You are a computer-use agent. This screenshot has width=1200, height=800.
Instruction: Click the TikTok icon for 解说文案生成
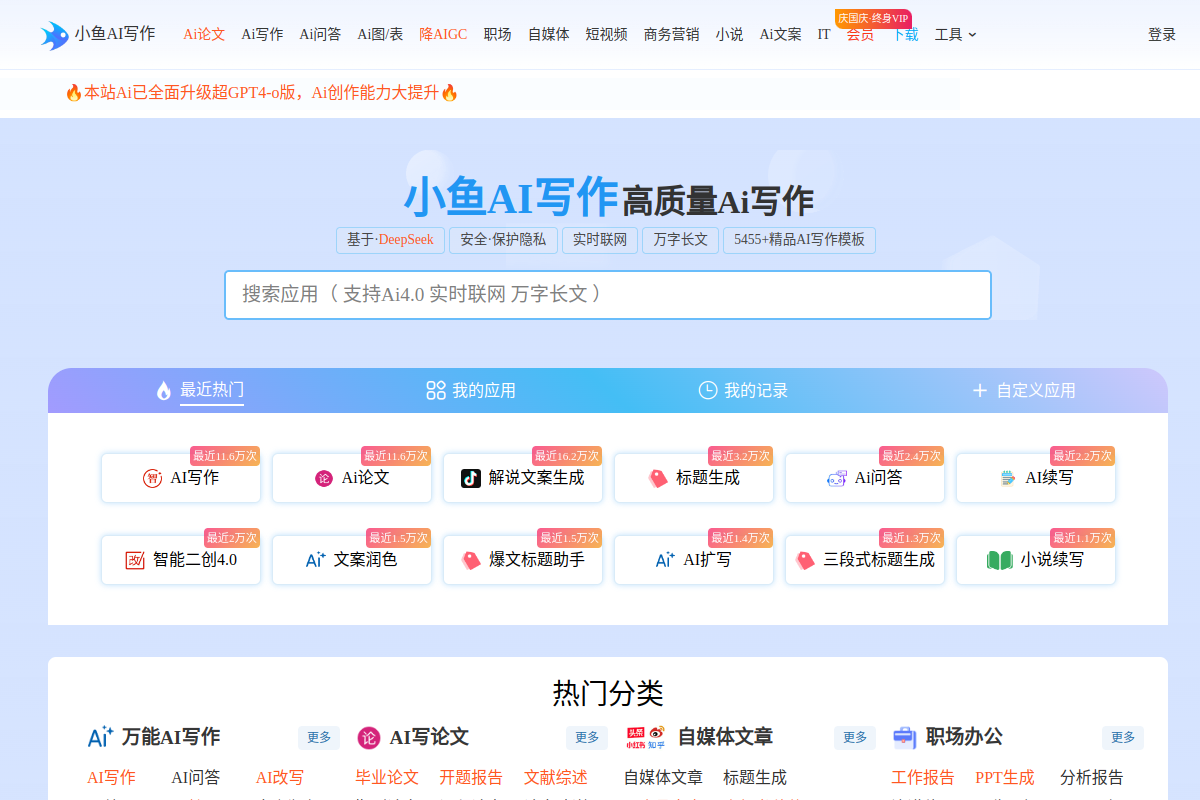pyautogui.click(x=471, y=478)
